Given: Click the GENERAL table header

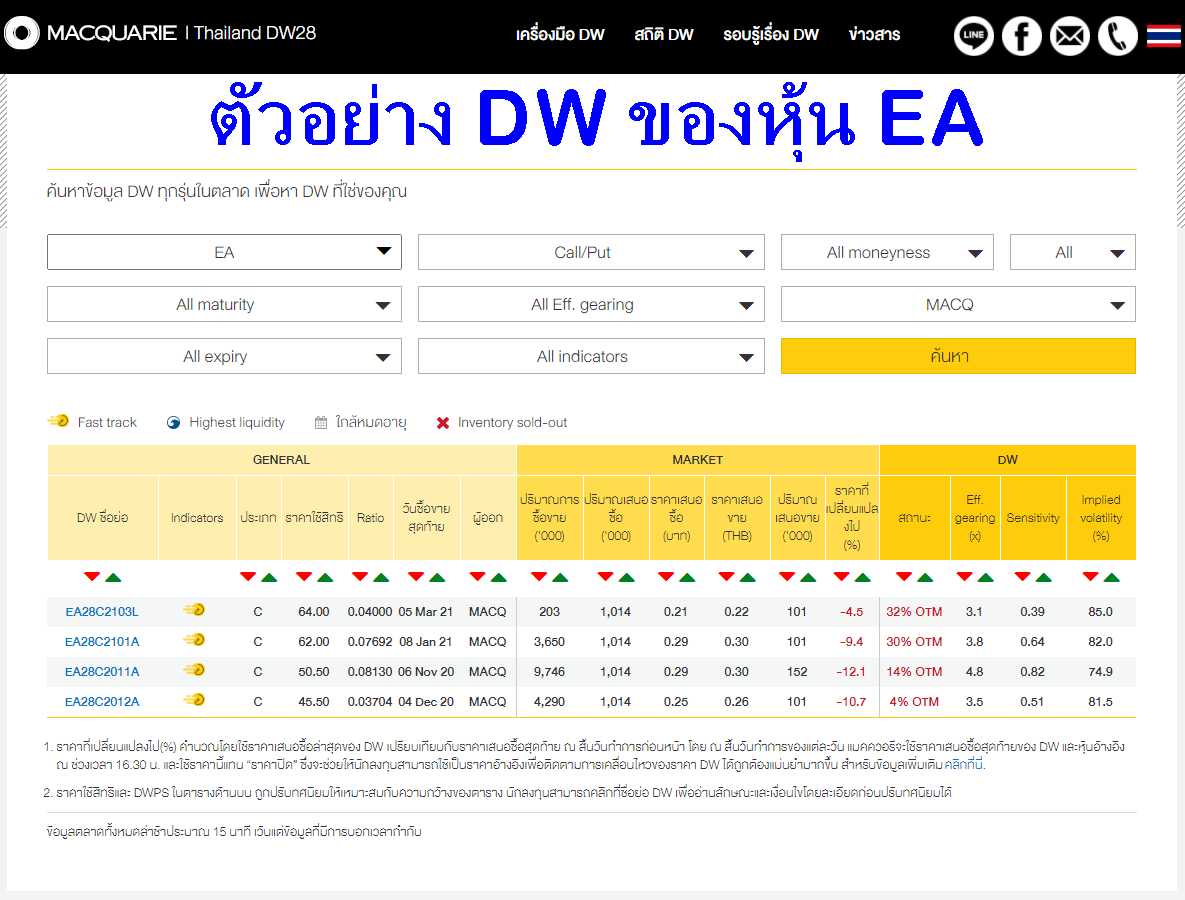Looking at the screenshot, I should click(281, 459).
